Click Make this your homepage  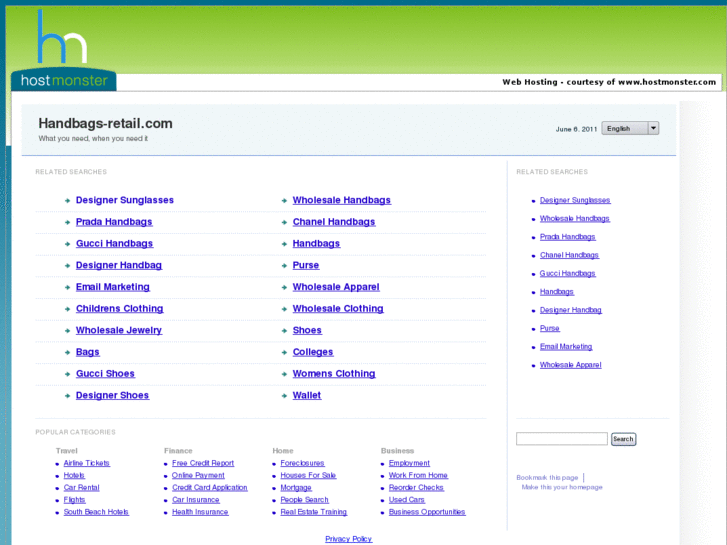[562, 487]
